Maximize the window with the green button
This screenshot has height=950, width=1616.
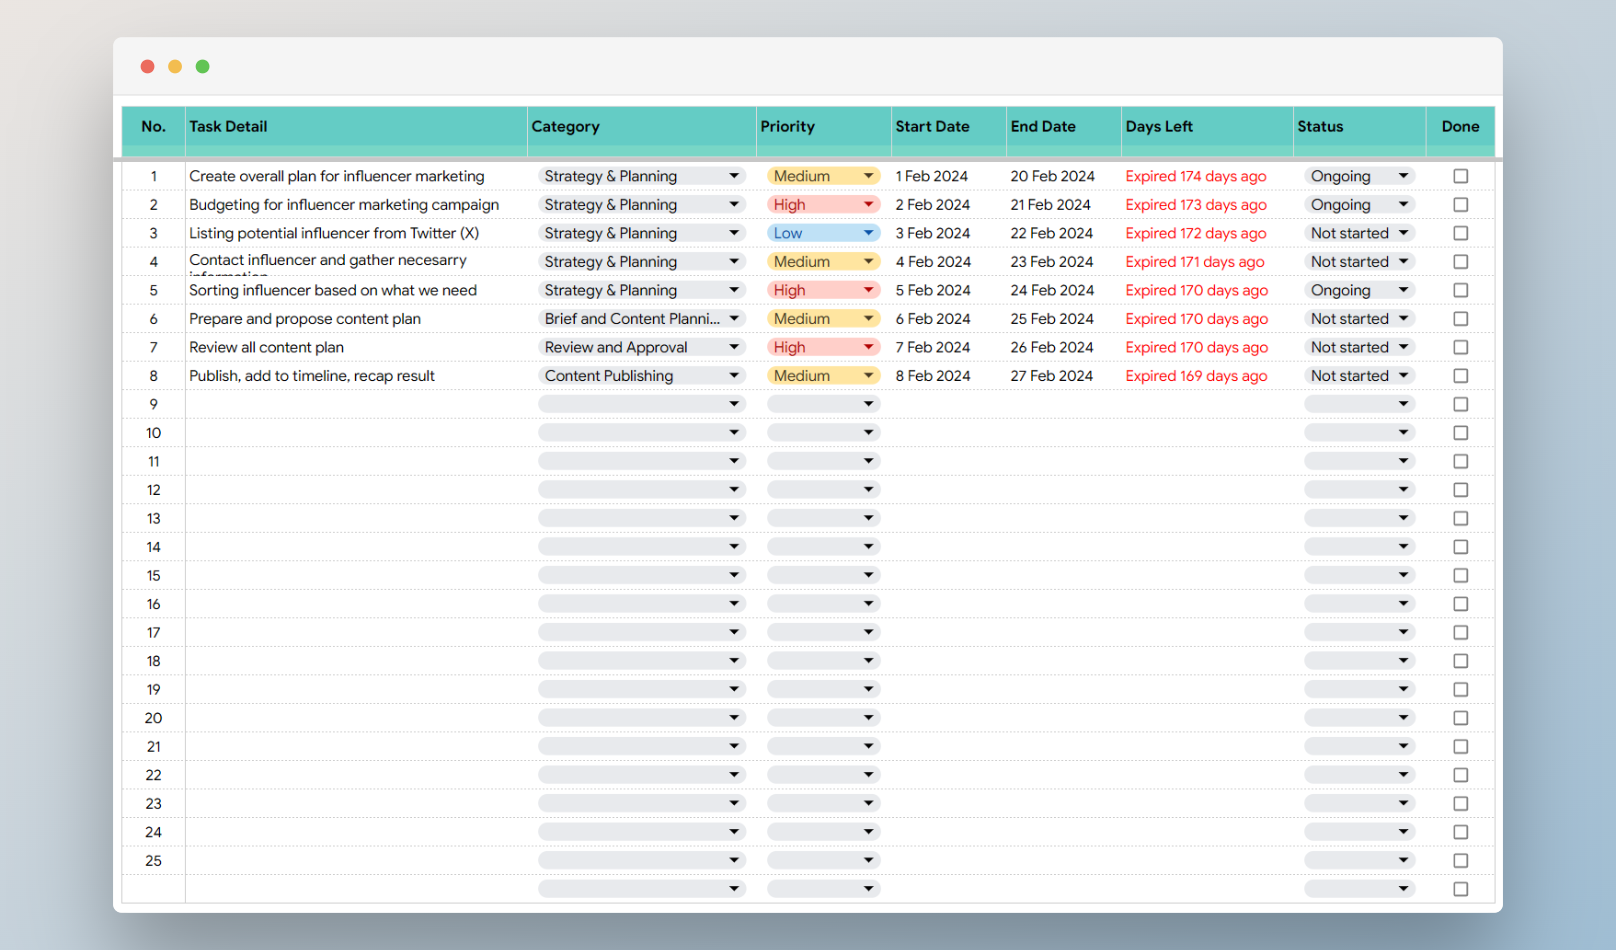coord(203,66)
